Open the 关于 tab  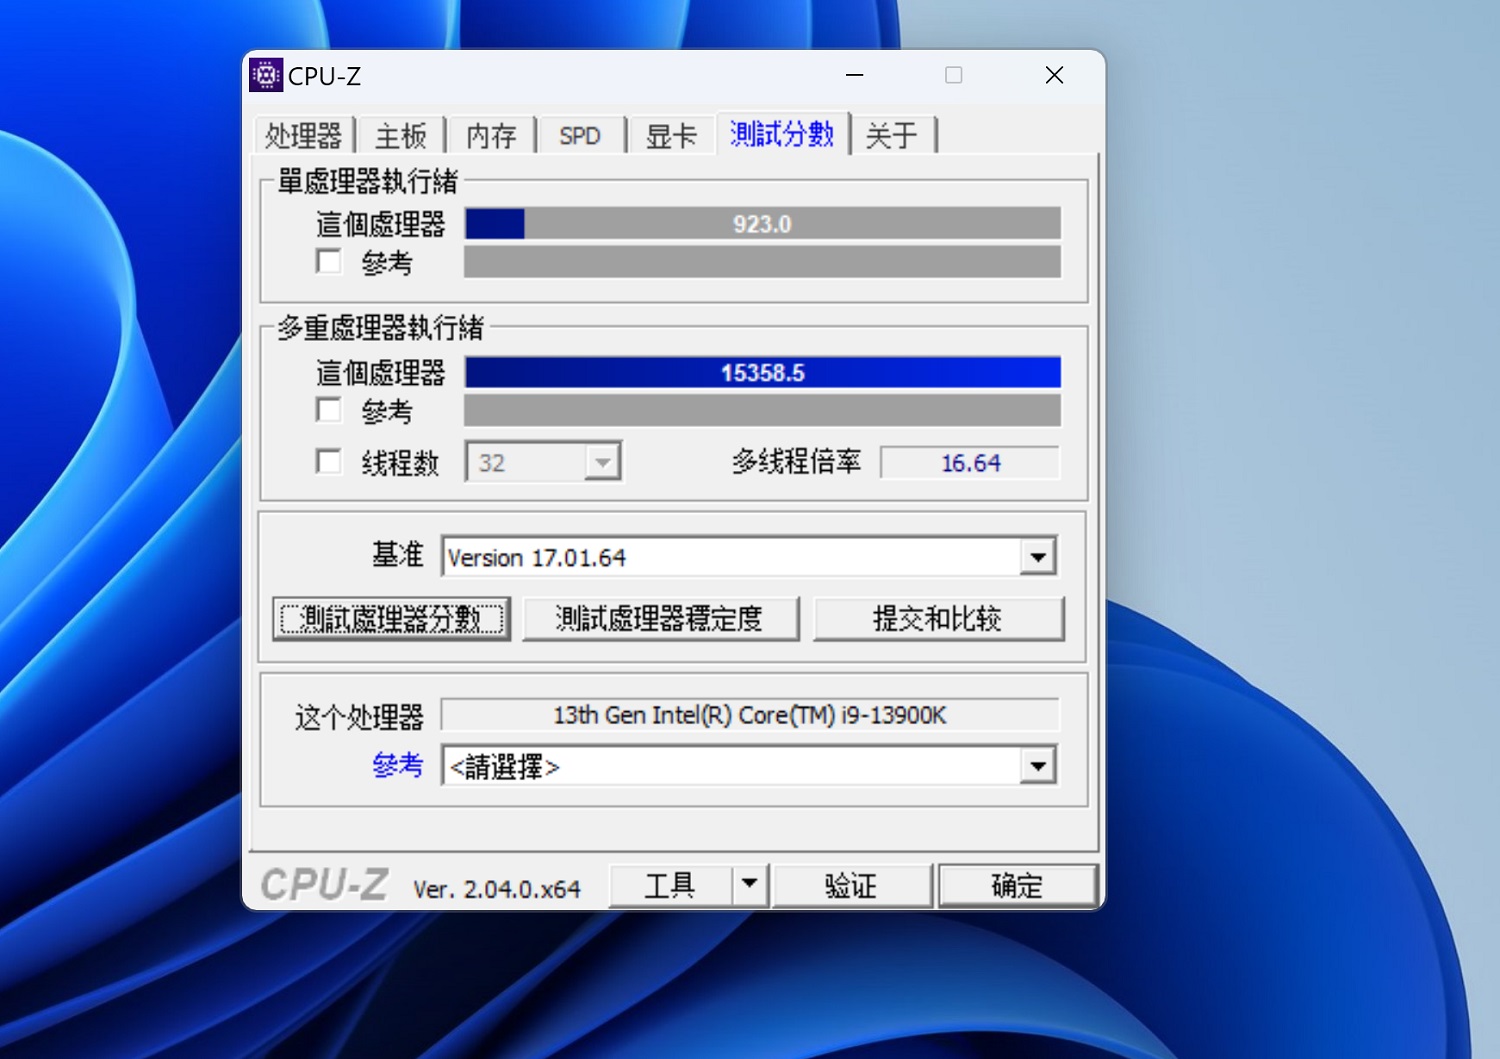coord(891,135)
